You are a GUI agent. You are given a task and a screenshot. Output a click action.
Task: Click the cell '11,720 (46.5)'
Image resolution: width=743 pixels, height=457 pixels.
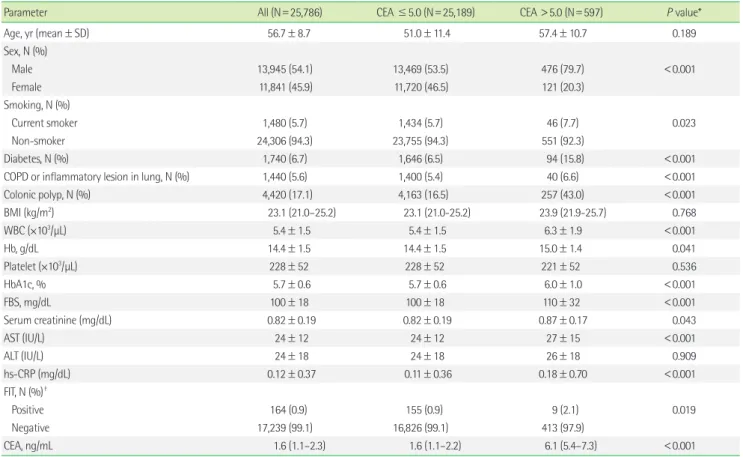pos(421,87)
